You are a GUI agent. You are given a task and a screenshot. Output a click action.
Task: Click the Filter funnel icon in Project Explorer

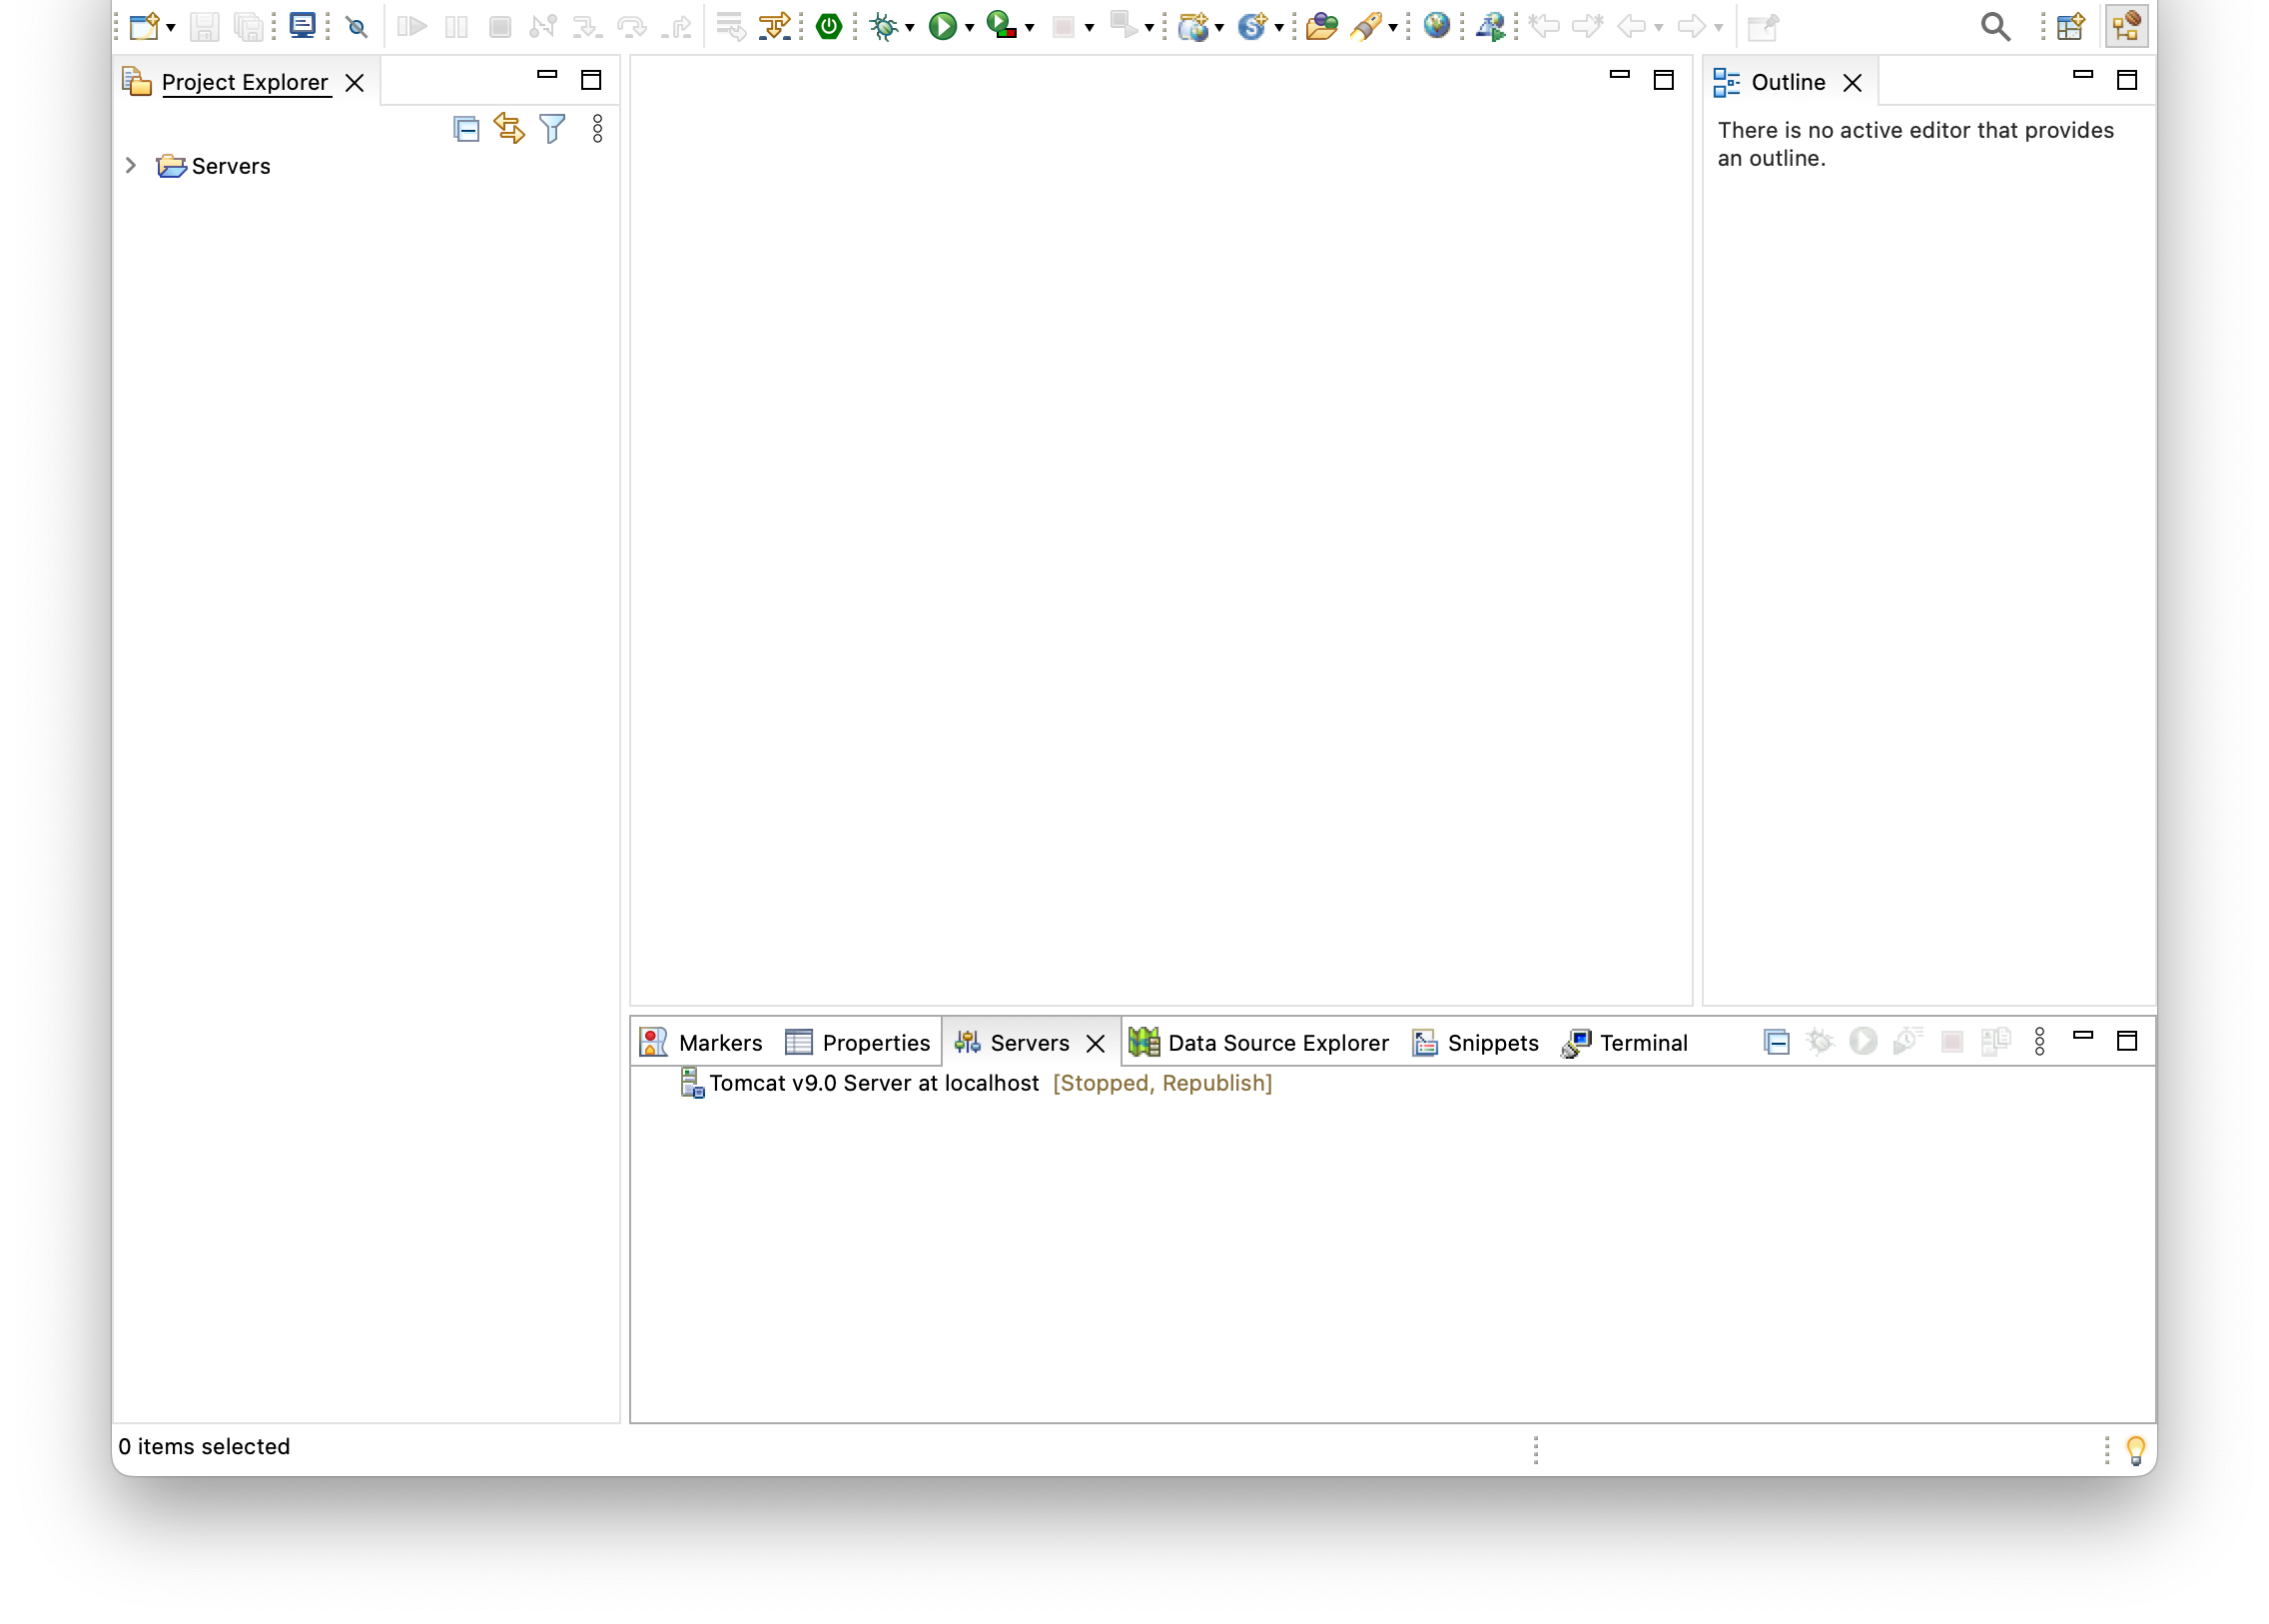tap(552, 129)
